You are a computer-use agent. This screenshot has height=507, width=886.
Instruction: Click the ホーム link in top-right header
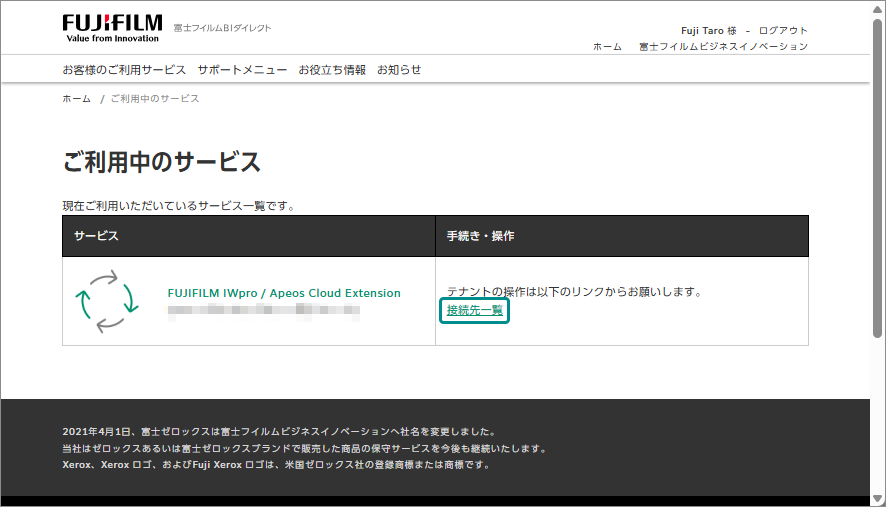coord(607,46)
